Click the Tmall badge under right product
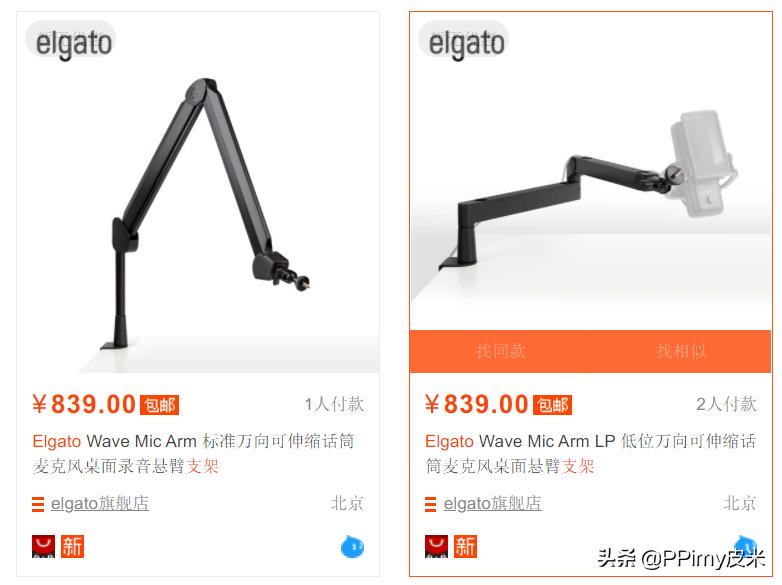 (436, 547)
